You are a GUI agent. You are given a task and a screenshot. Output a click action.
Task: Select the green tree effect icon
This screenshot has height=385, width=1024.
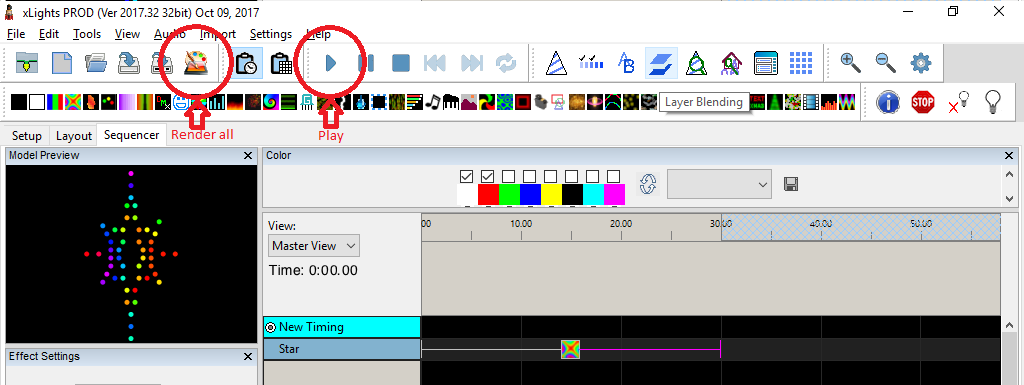point(776,102)
